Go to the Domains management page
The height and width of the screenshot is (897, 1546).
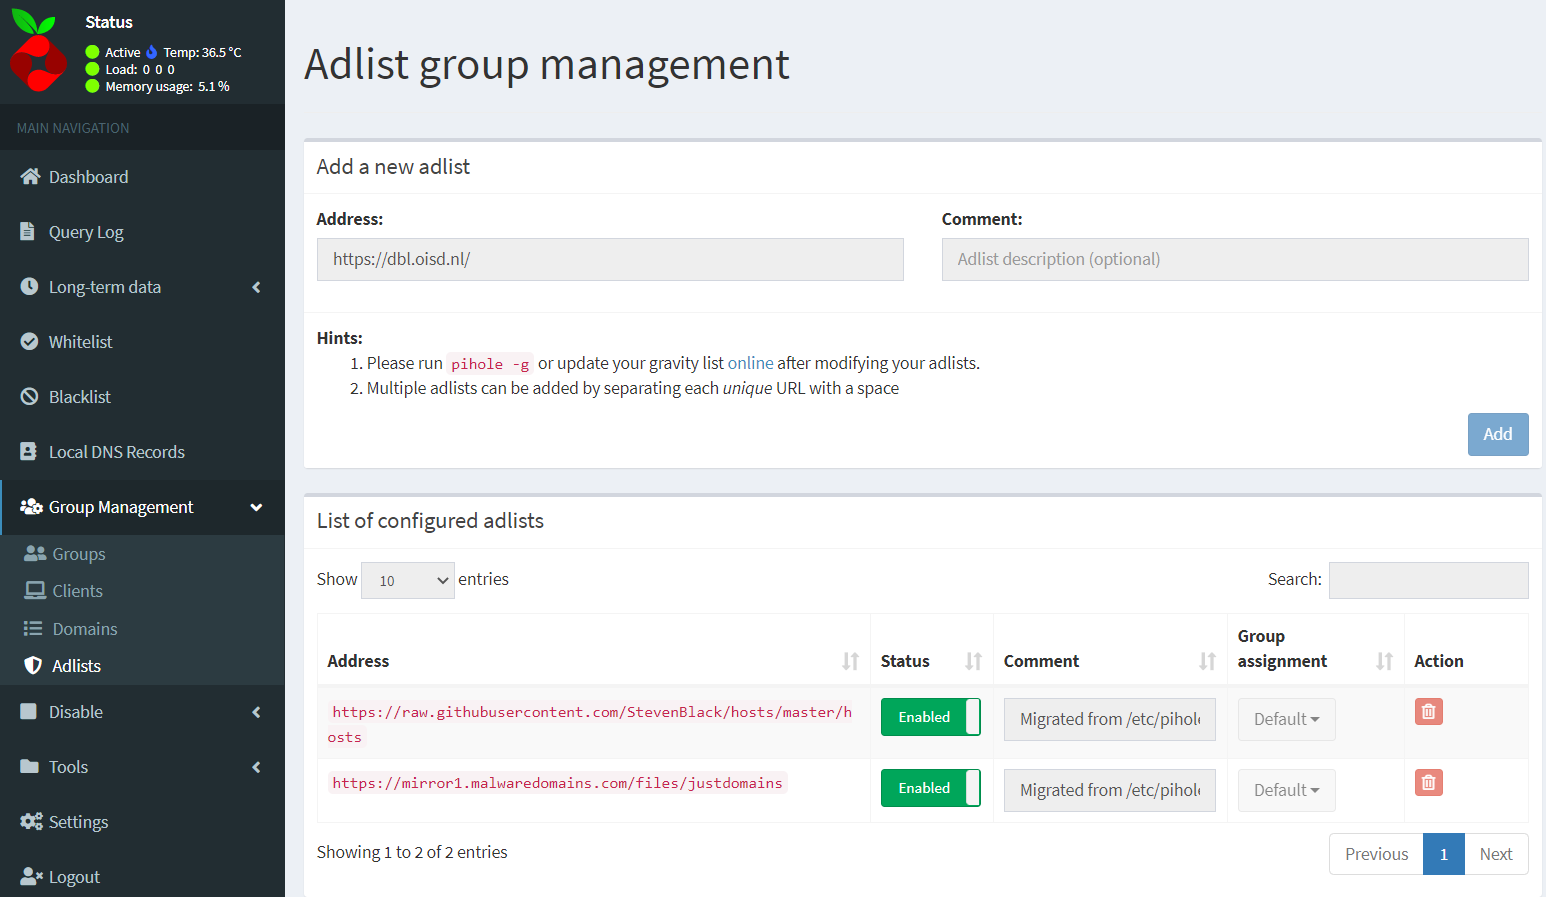82,628
